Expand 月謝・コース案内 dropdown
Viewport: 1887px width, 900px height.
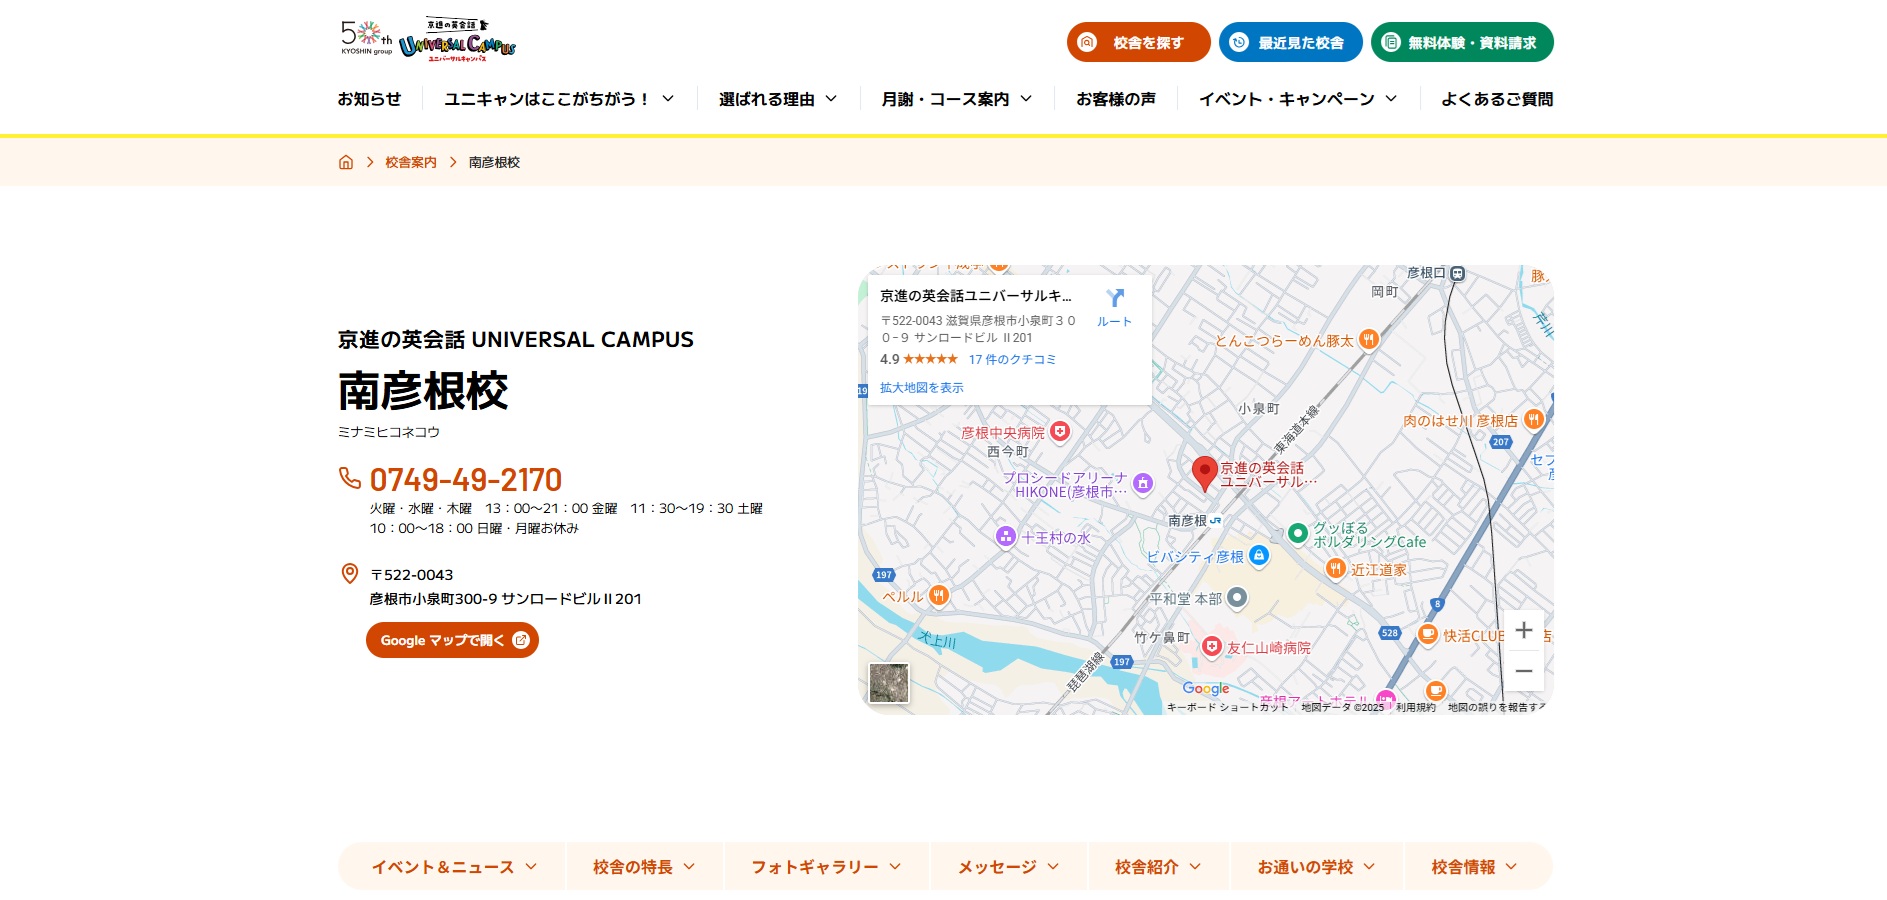pos(957,99)
